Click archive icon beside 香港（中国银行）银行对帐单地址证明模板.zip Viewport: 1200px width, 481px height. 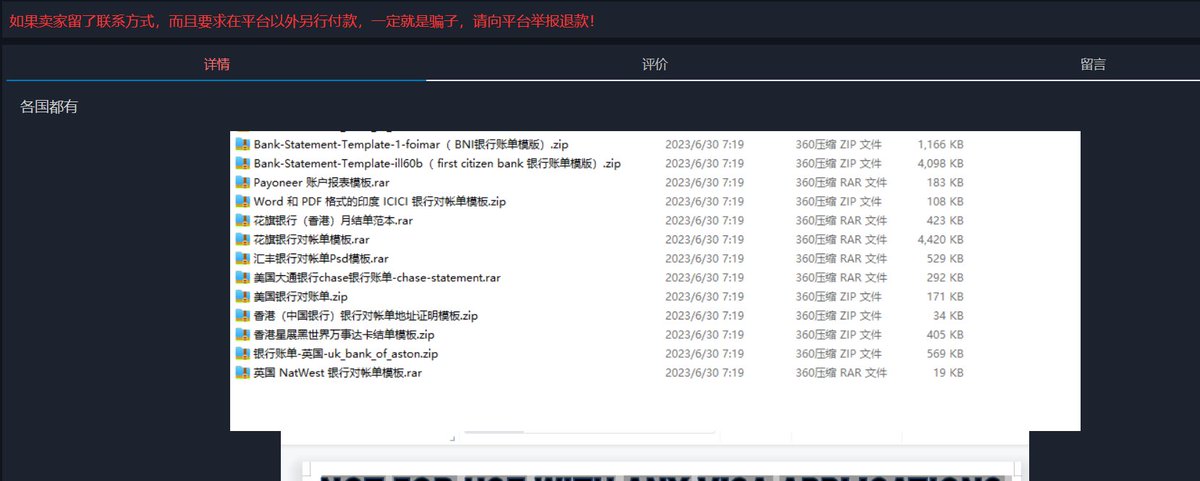pos(241,315)
